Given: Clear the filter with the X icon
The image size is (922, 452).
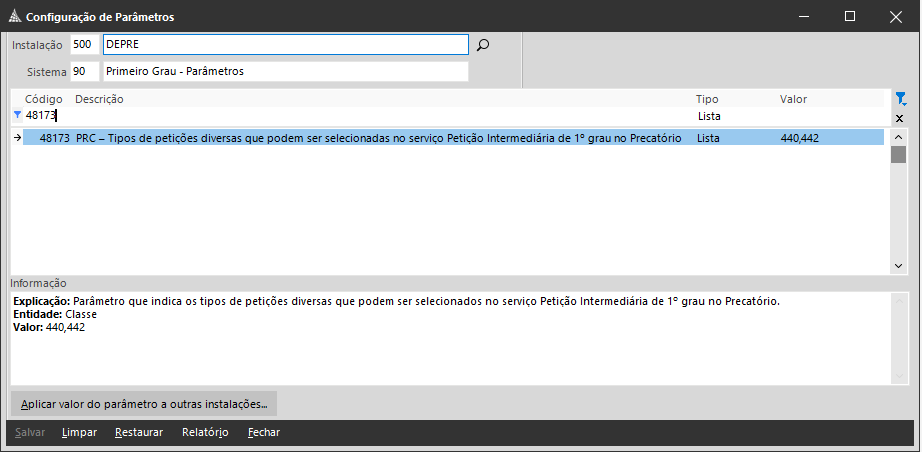Looking at the screenshot, I should click(x=899, y=118).
